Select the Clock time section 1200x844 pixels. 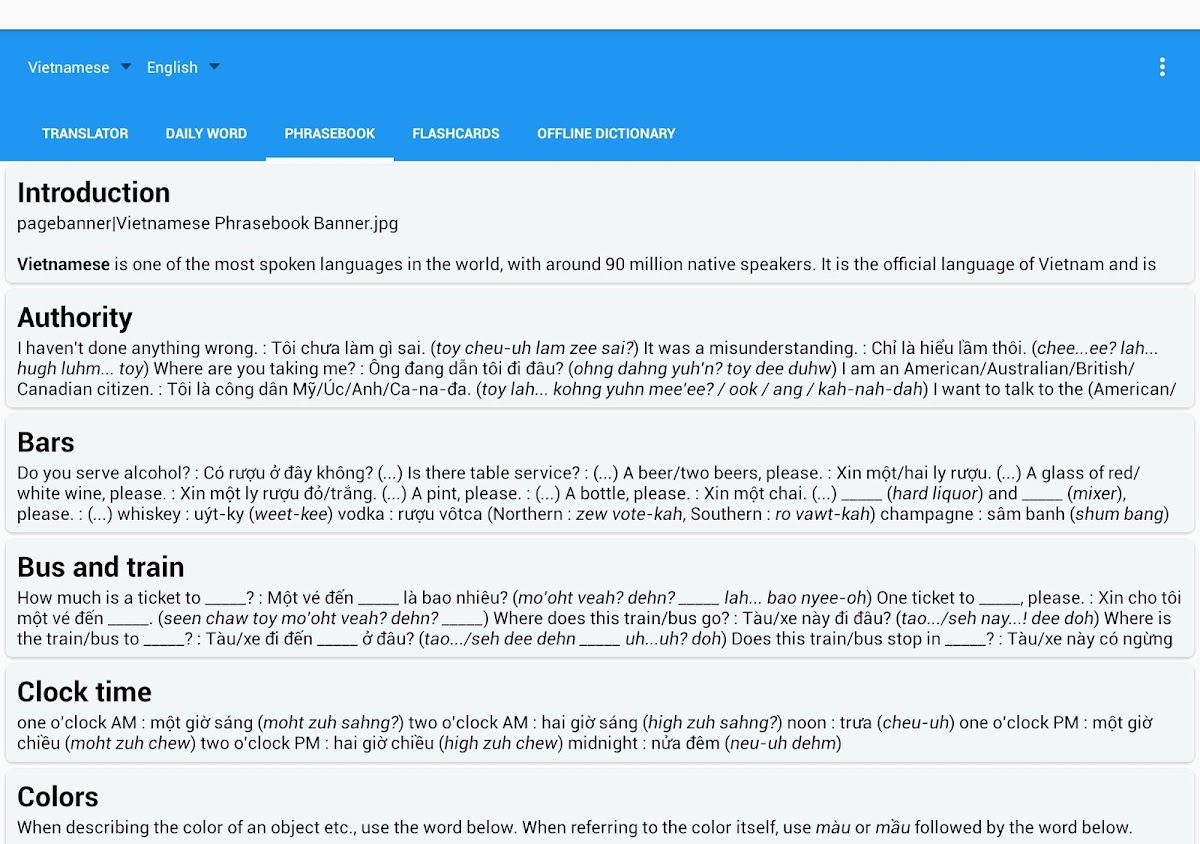point(84,692)
